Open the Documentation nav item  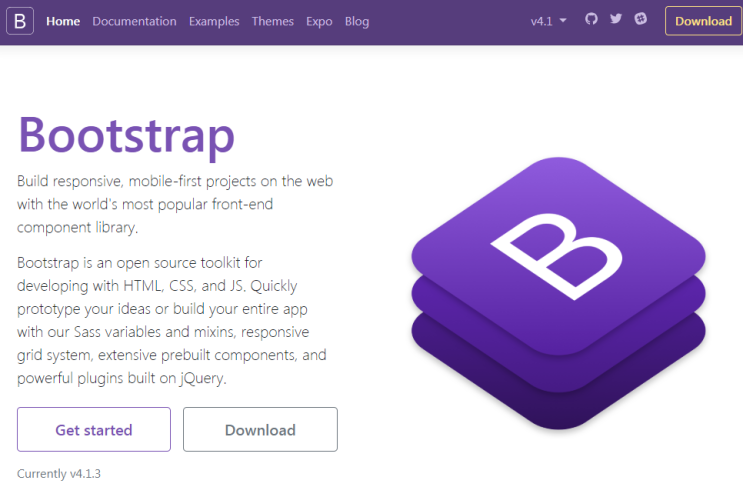(x=134, y=21)
